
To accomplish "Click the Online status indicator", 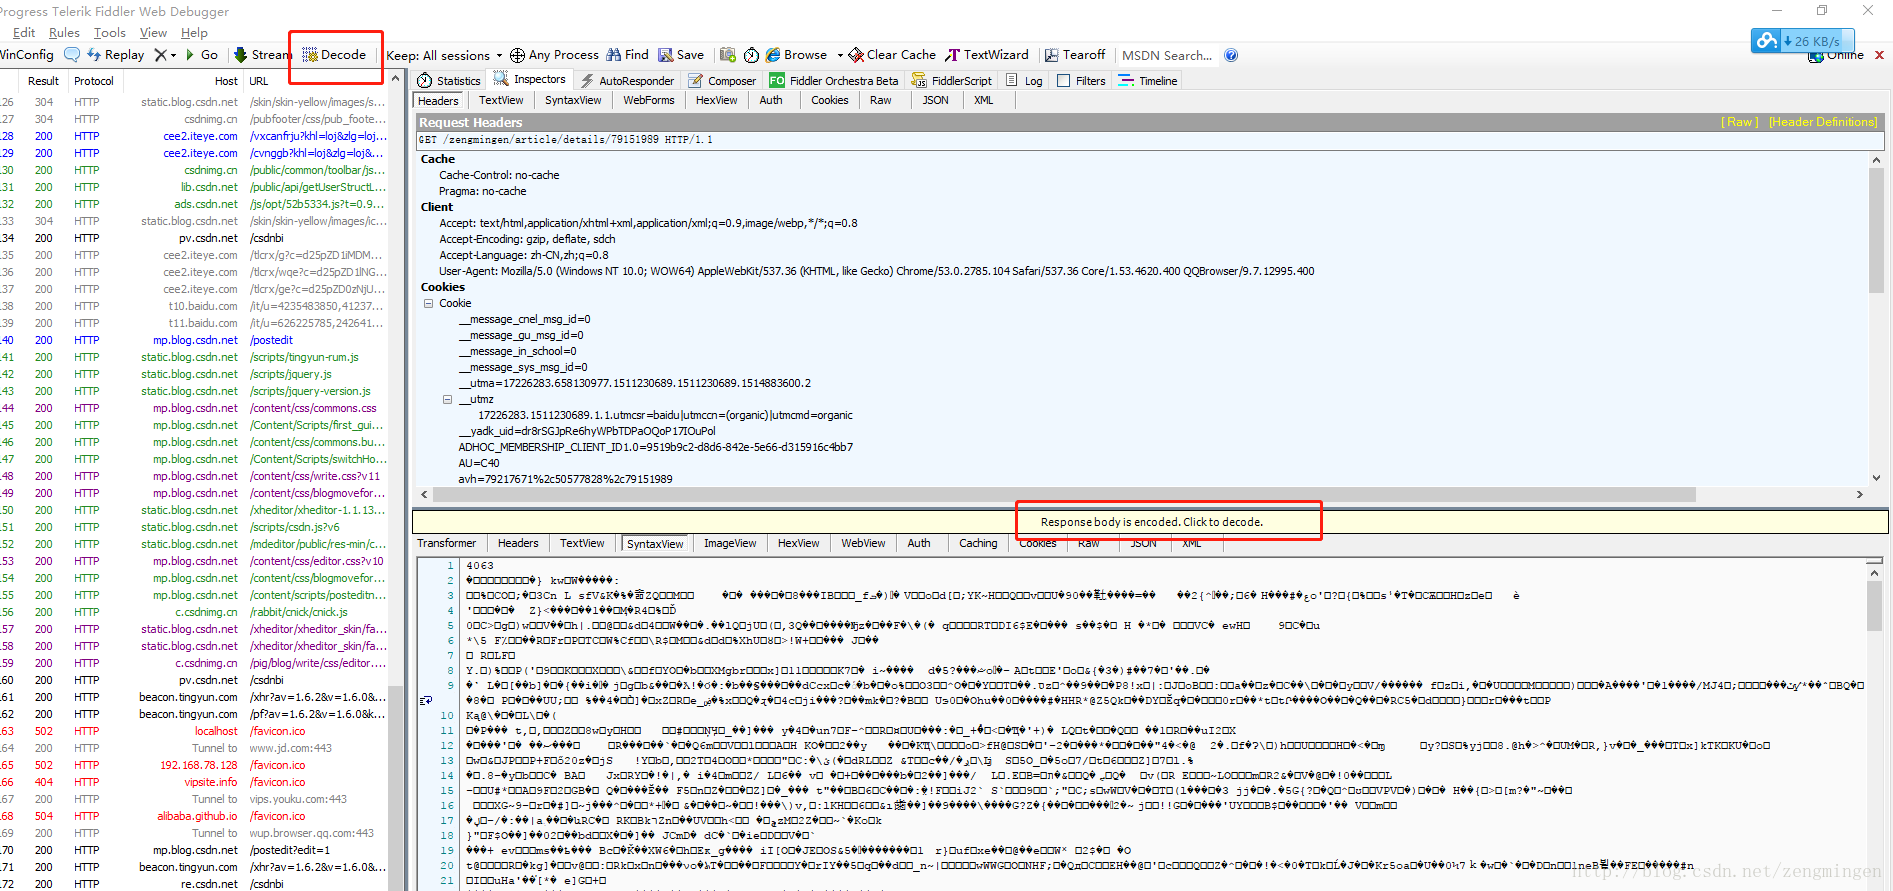I will coord(1837,56).
